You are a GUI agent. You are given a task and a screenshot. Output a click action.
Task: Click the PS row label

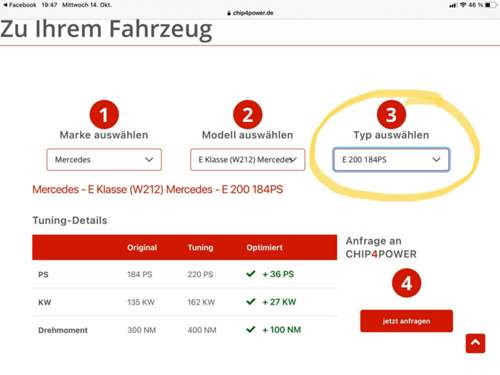pyautogui.click(x=43, y=275)
